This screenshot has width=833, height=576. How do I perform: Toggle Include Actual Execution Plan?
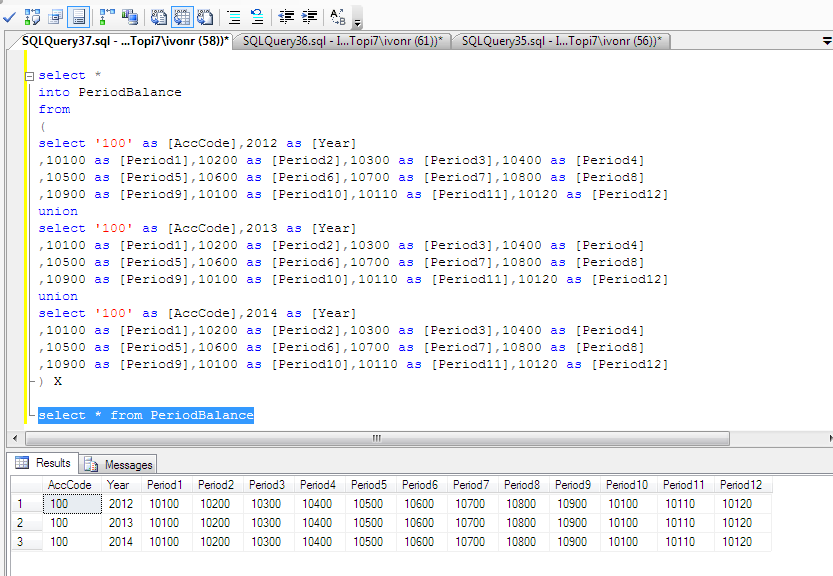[x=107, y=17]
